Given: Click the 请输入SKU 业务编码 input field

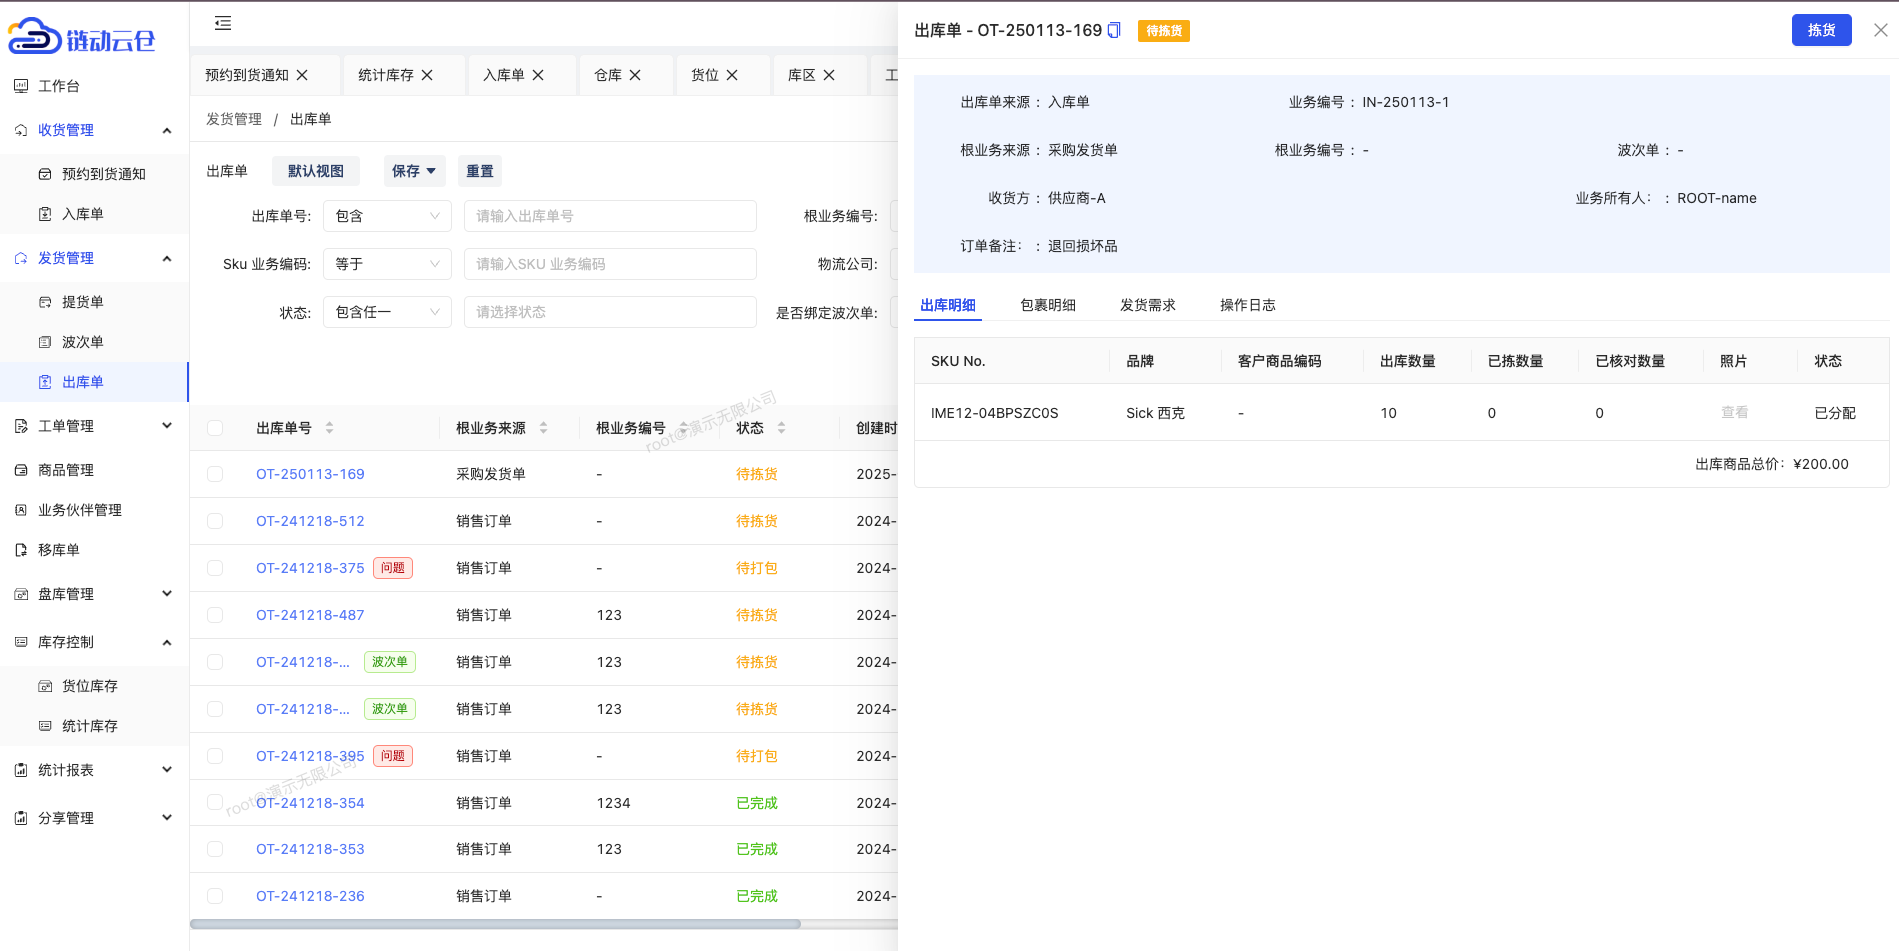Looking at the screenshot, I should click(610, 264).
